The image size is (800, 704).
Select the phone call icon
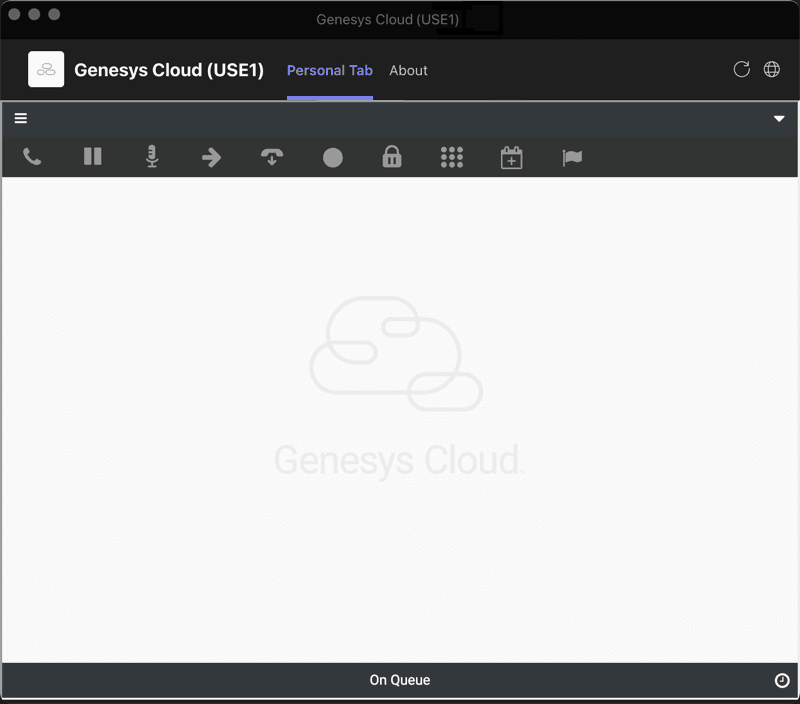tap(31, 157)
